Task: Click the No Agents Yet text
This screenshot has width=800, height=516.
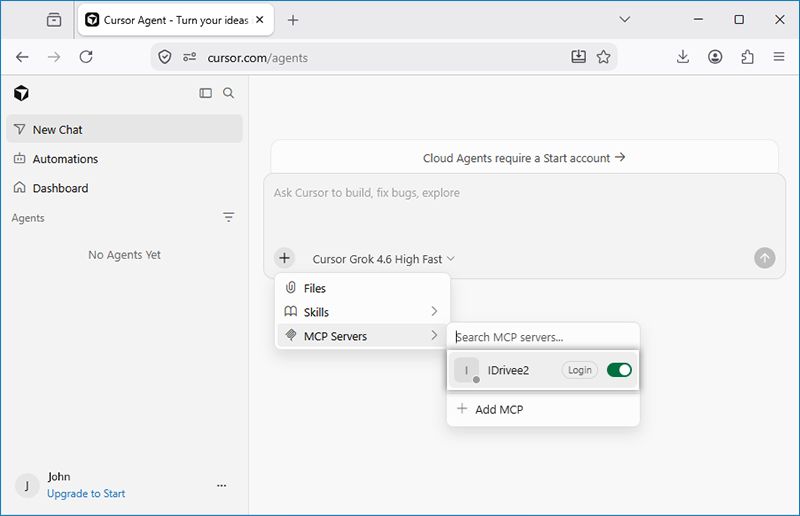Action: [124, 255]
